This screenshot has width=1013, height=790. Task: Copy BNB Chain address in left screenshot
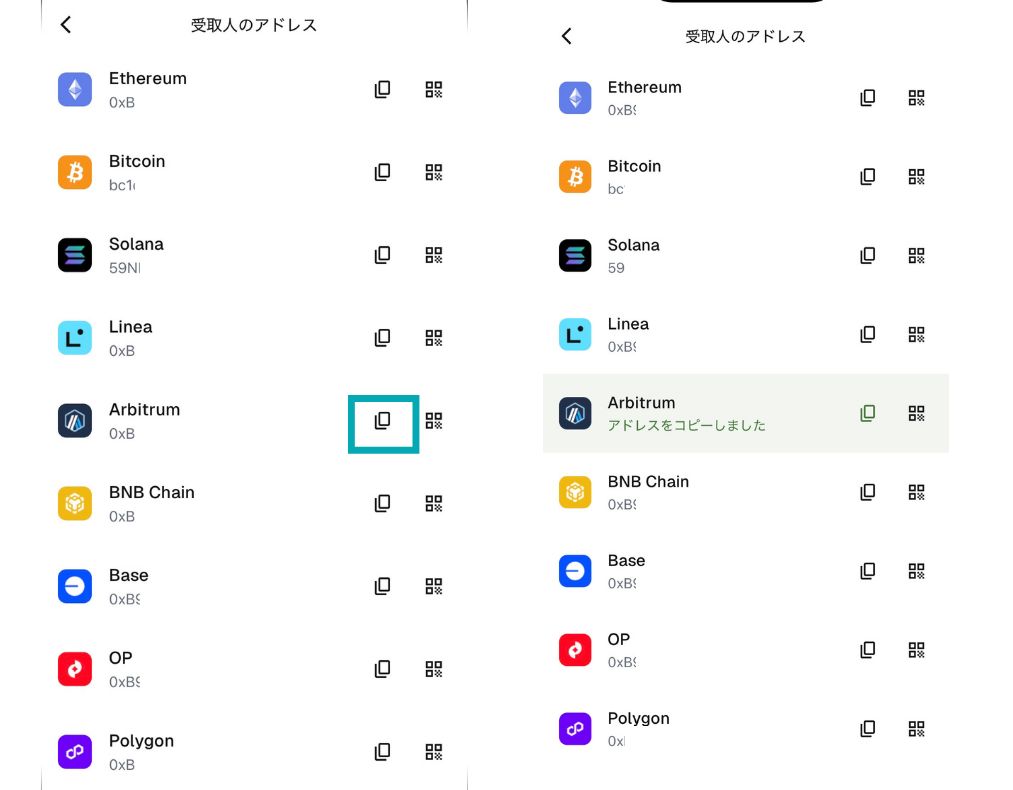[x=382, y=503]
